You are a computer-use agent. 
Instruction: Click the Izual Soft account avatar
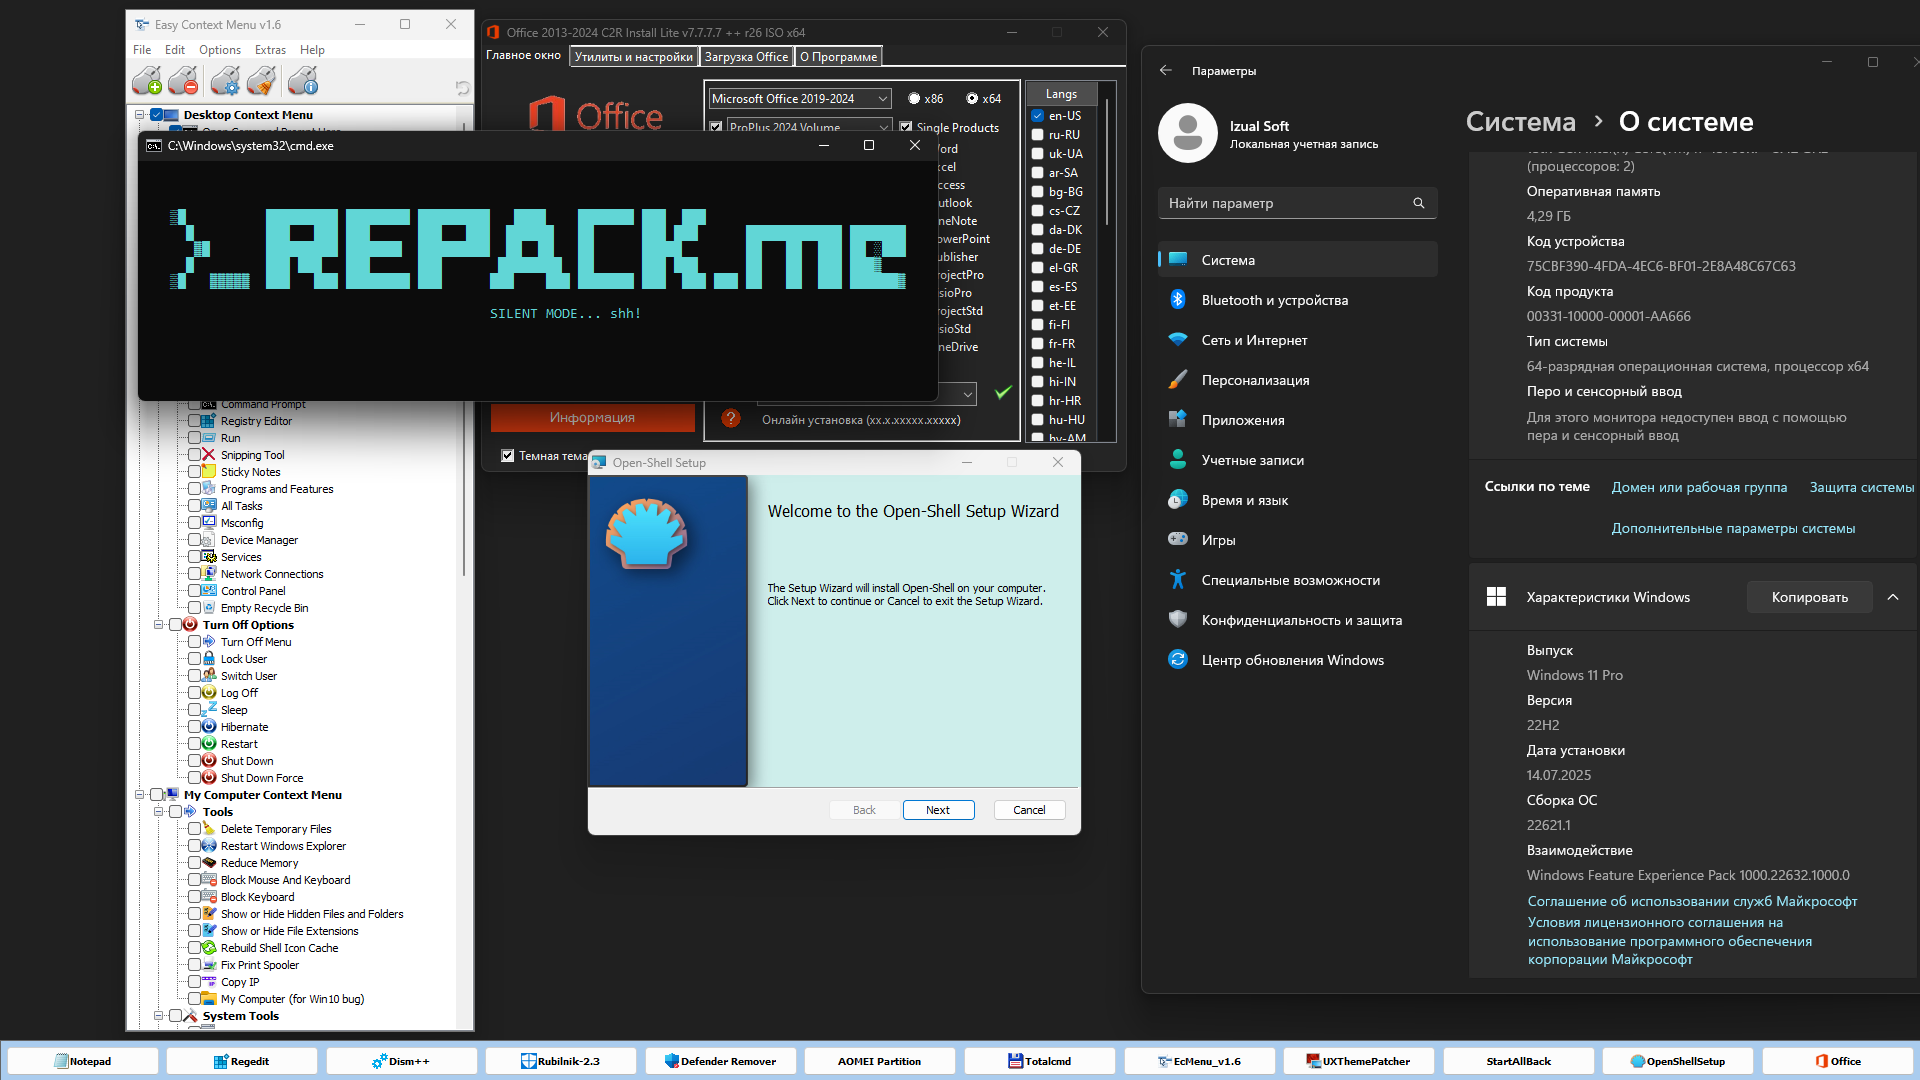point(1188,133)
